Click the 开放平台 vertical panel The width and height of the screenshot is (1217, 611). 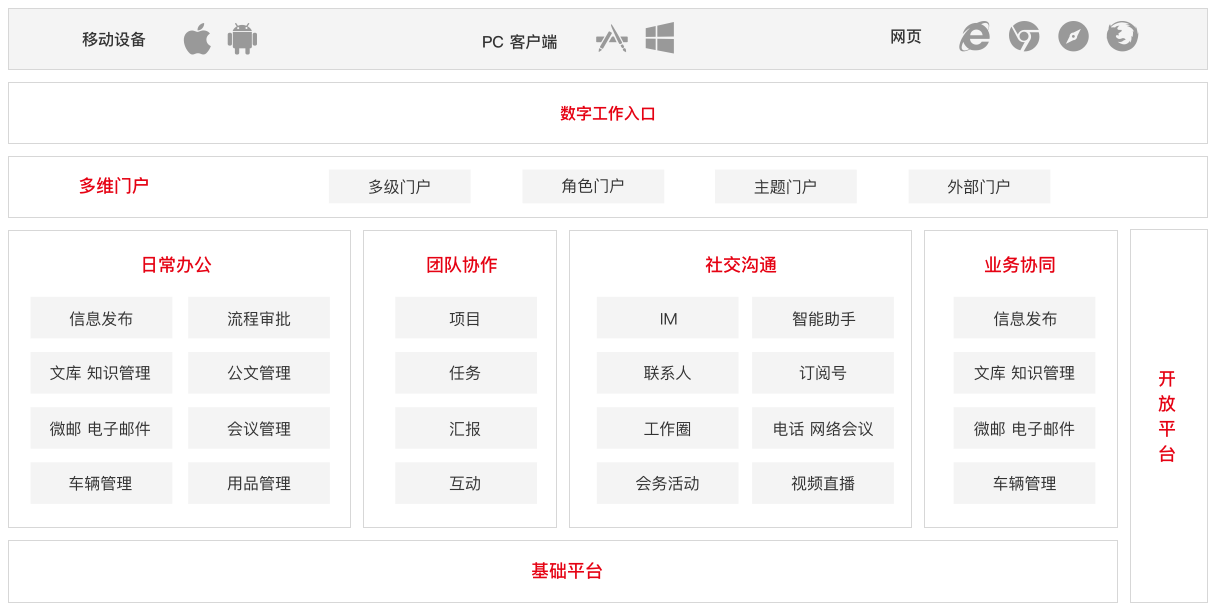[x=1168, y=416]
